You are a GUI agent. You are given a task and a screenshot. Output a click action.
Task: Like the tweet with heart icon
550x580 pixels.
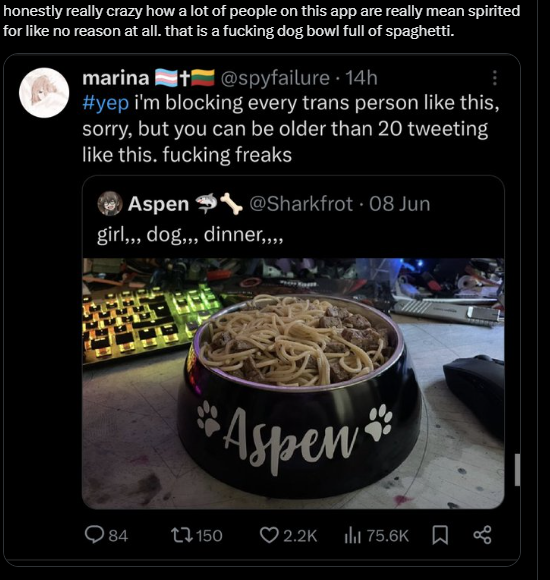[268, 535]
